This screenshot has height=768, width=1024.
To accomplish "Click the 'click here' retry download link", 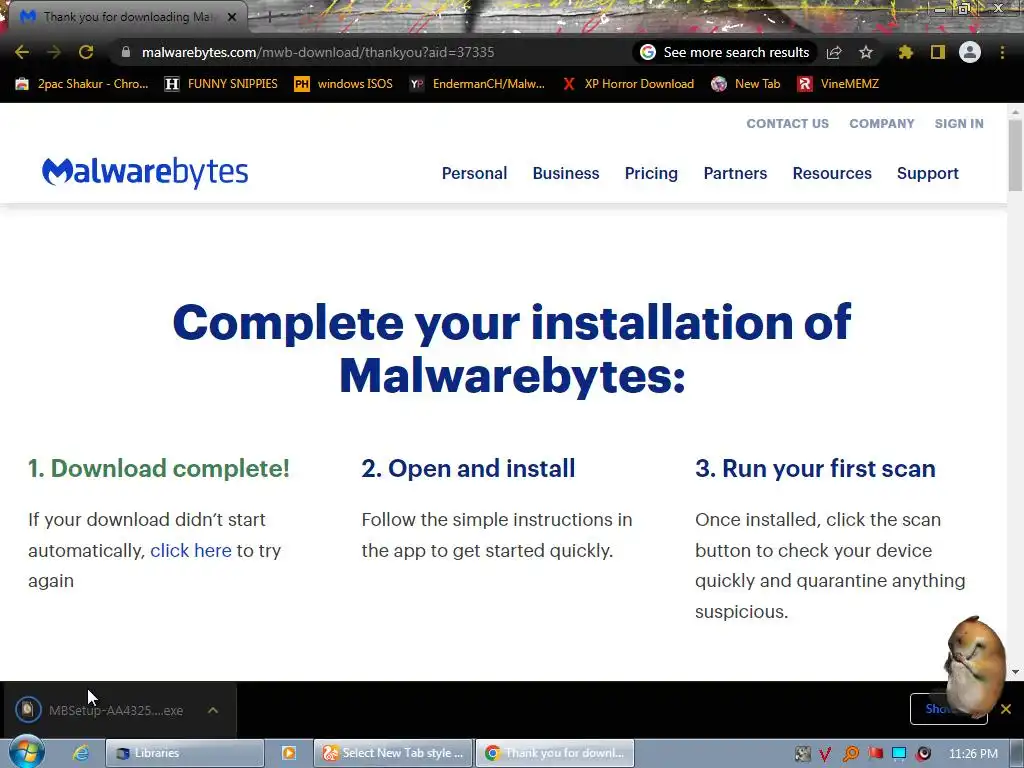I will 191,551.
